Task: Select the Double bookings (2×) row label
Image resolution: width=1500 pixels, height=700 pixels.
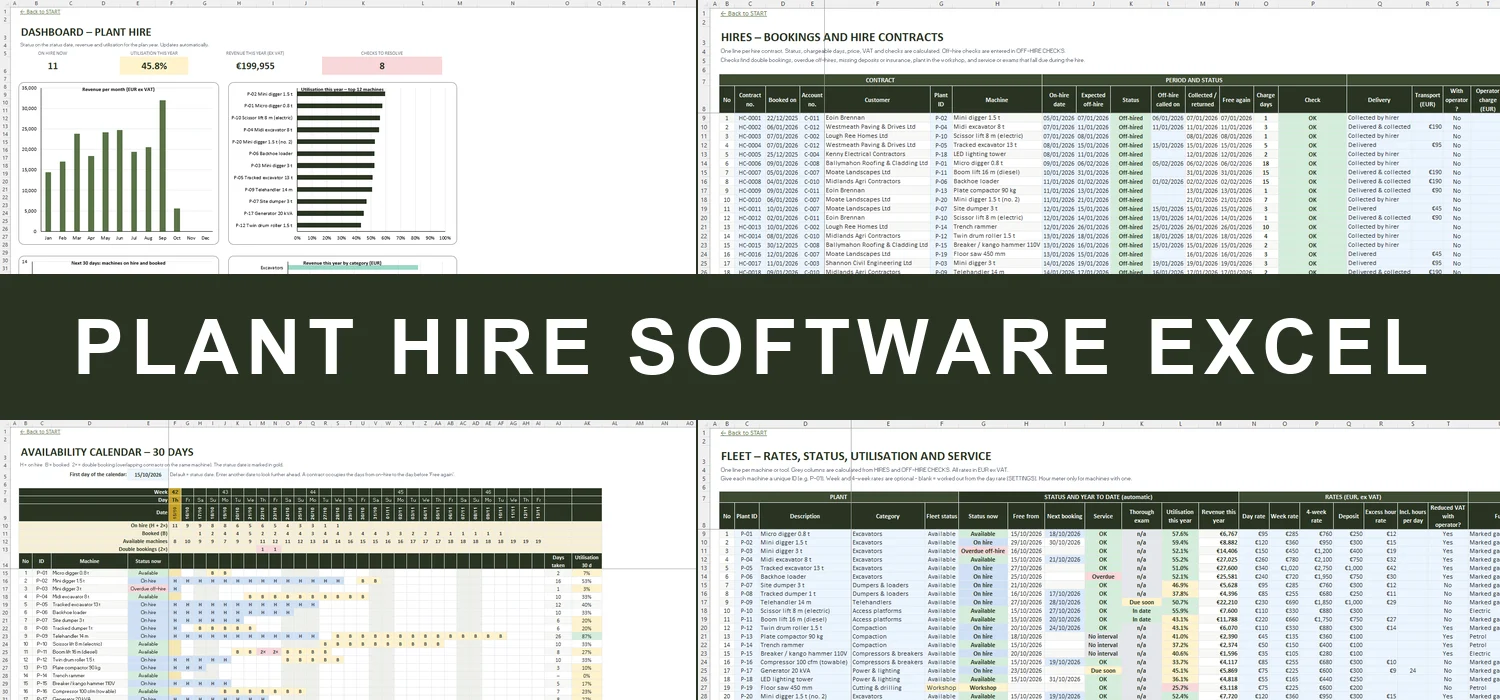Action: click(x=145, y=549)
